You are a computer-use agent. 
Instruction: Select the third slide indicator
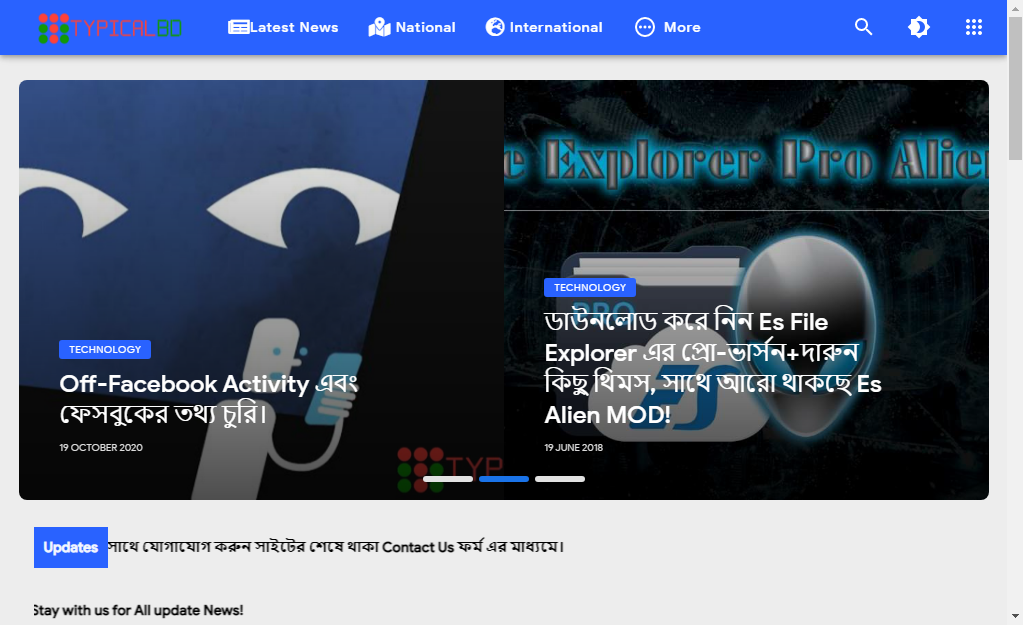560,479
